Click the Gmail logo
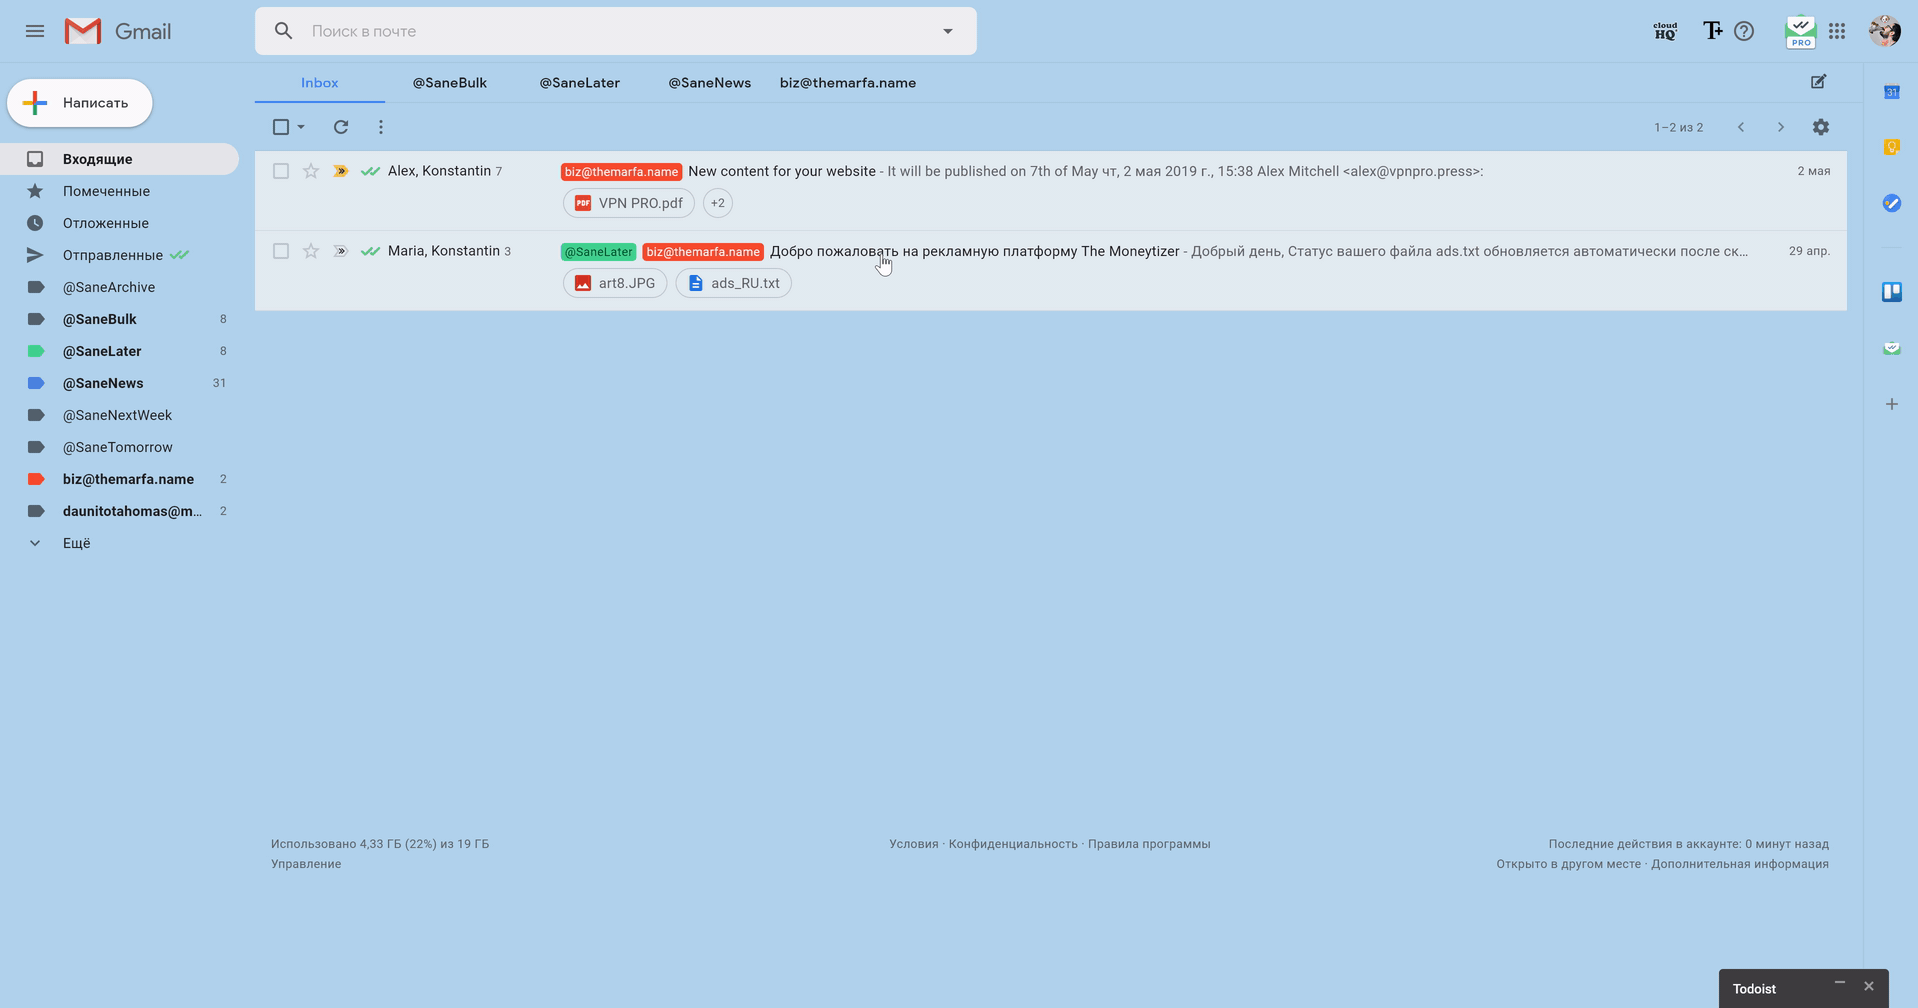Viewport: 1918px width, 1008px height. tap(118, 31)
